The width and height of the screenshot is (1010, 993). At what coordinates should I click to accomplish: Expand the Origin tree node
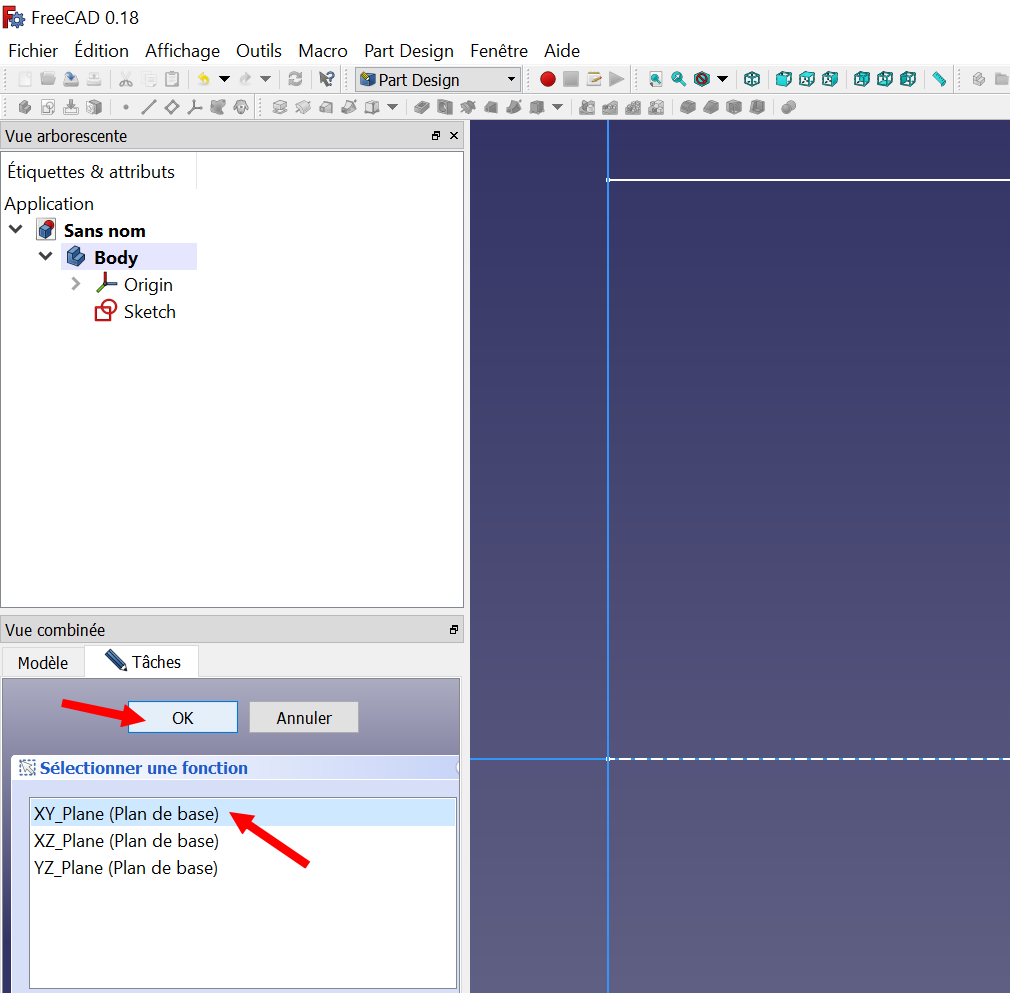pos(76,283)
